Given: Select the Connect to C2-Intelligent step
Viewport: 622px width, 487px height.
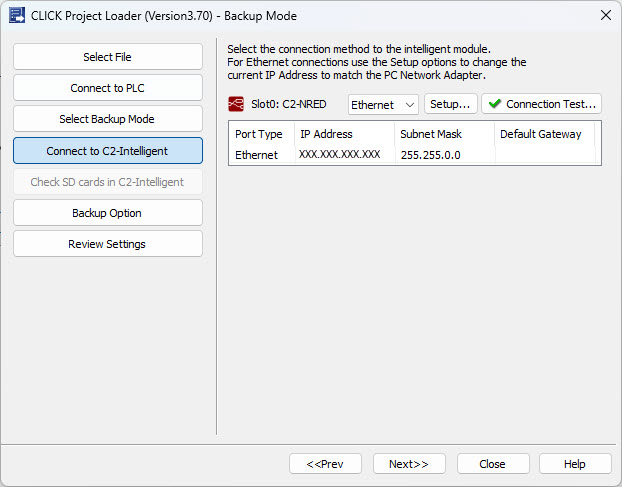Looking at the screenshot, I should click(x=108, y=151).
